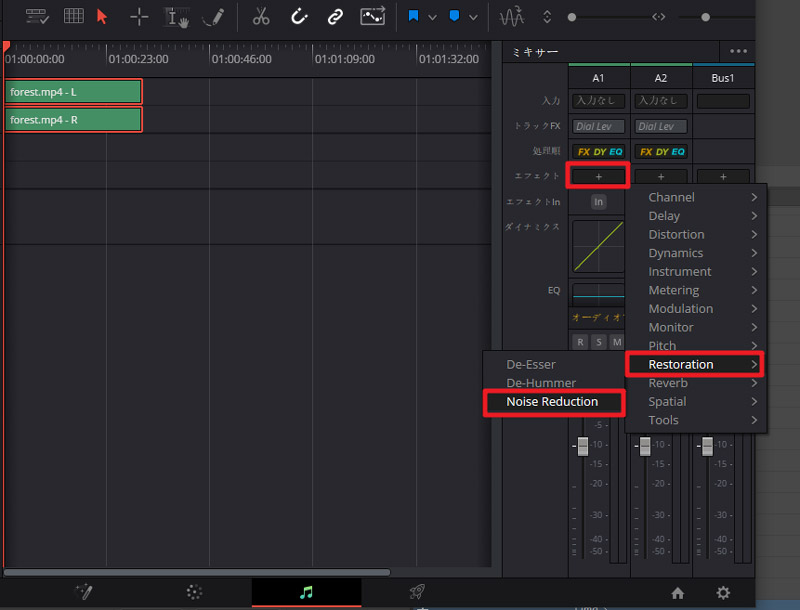
Task: Toggle the A1 Effect In button
Action: pos(598,202)
